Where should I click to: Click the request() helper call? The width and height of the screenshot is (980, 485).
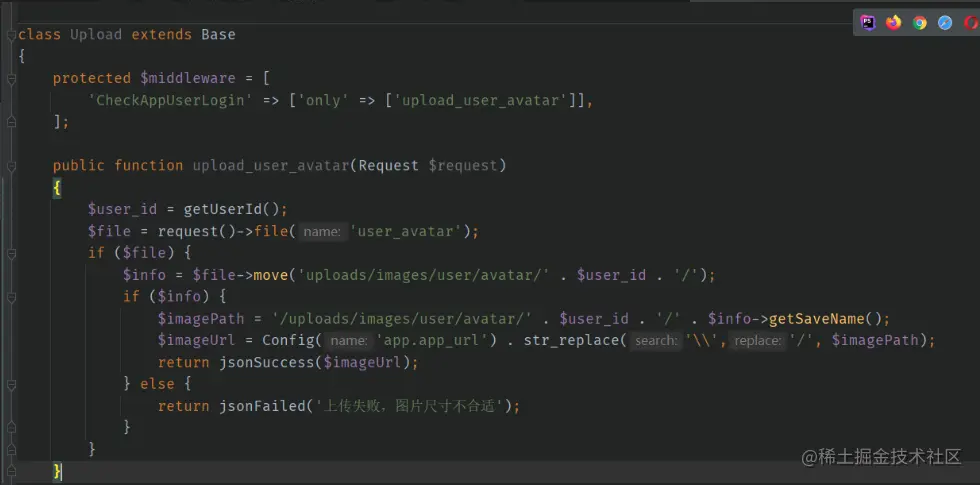click(x=196, y=231)
